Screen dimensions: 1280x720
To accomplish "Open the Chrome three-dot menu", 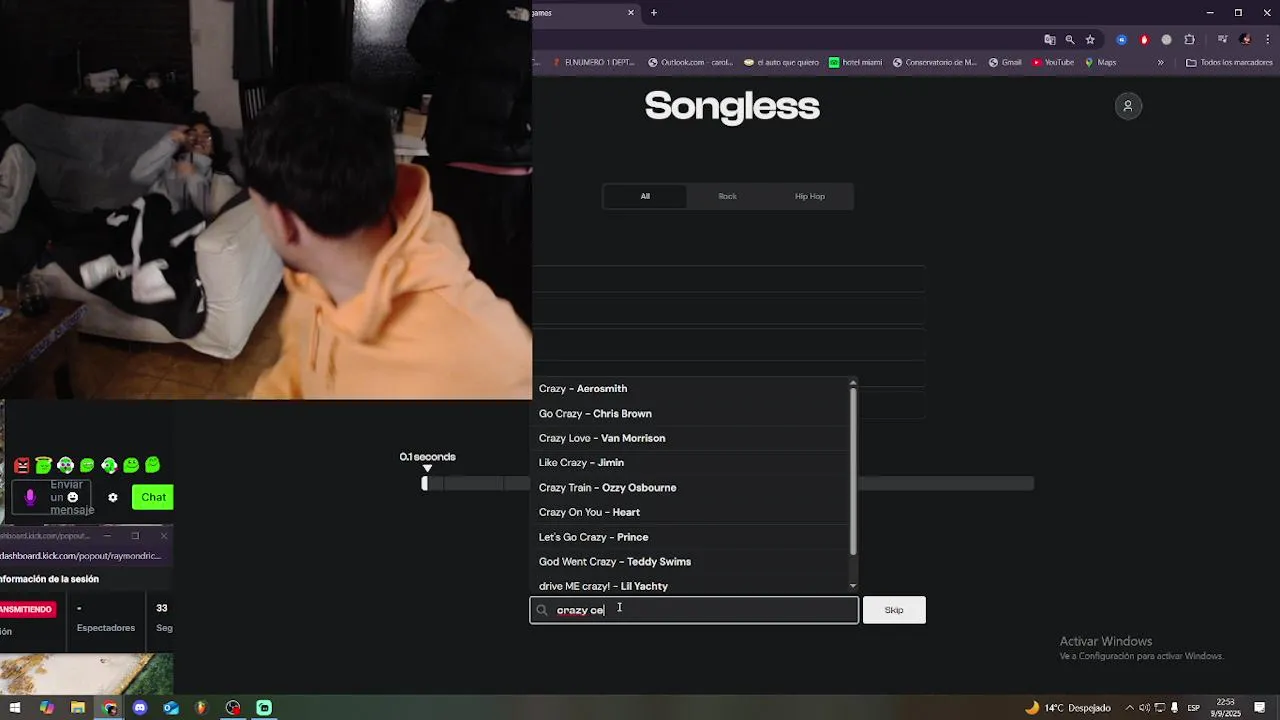I will click(1266, 40).
